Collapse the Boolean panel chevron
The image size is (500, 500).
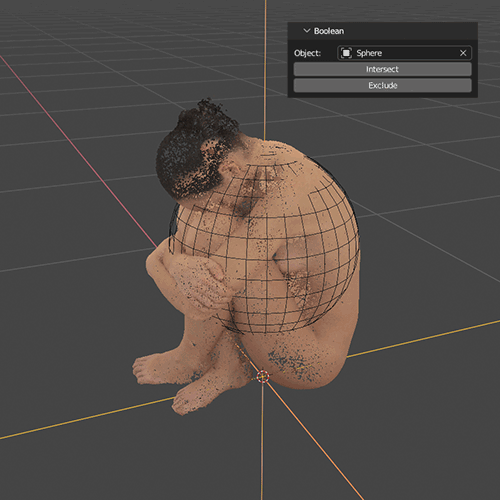coord(306,31)
